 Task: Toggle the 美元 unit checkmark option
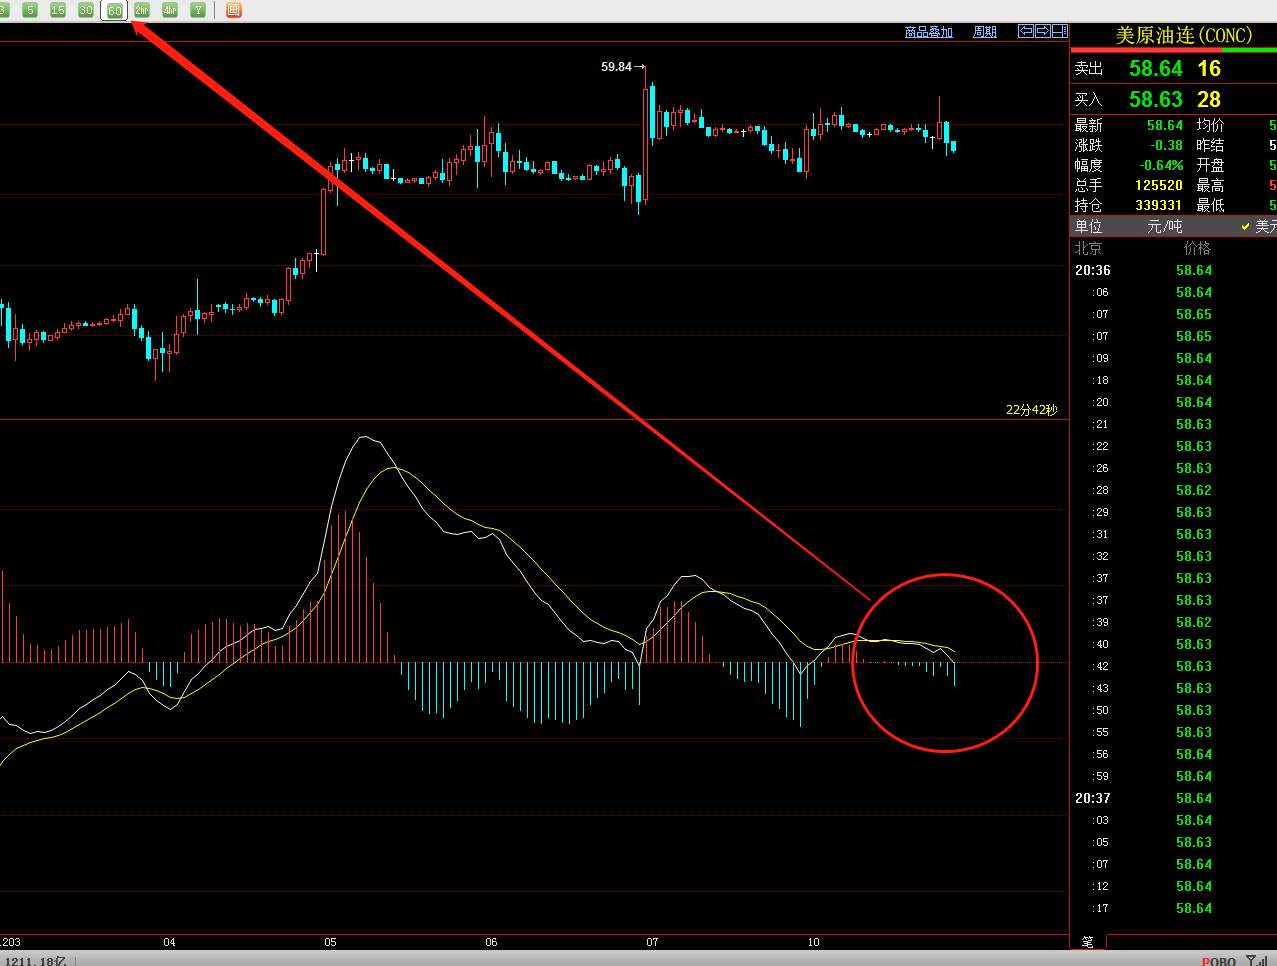[1259, 227]
